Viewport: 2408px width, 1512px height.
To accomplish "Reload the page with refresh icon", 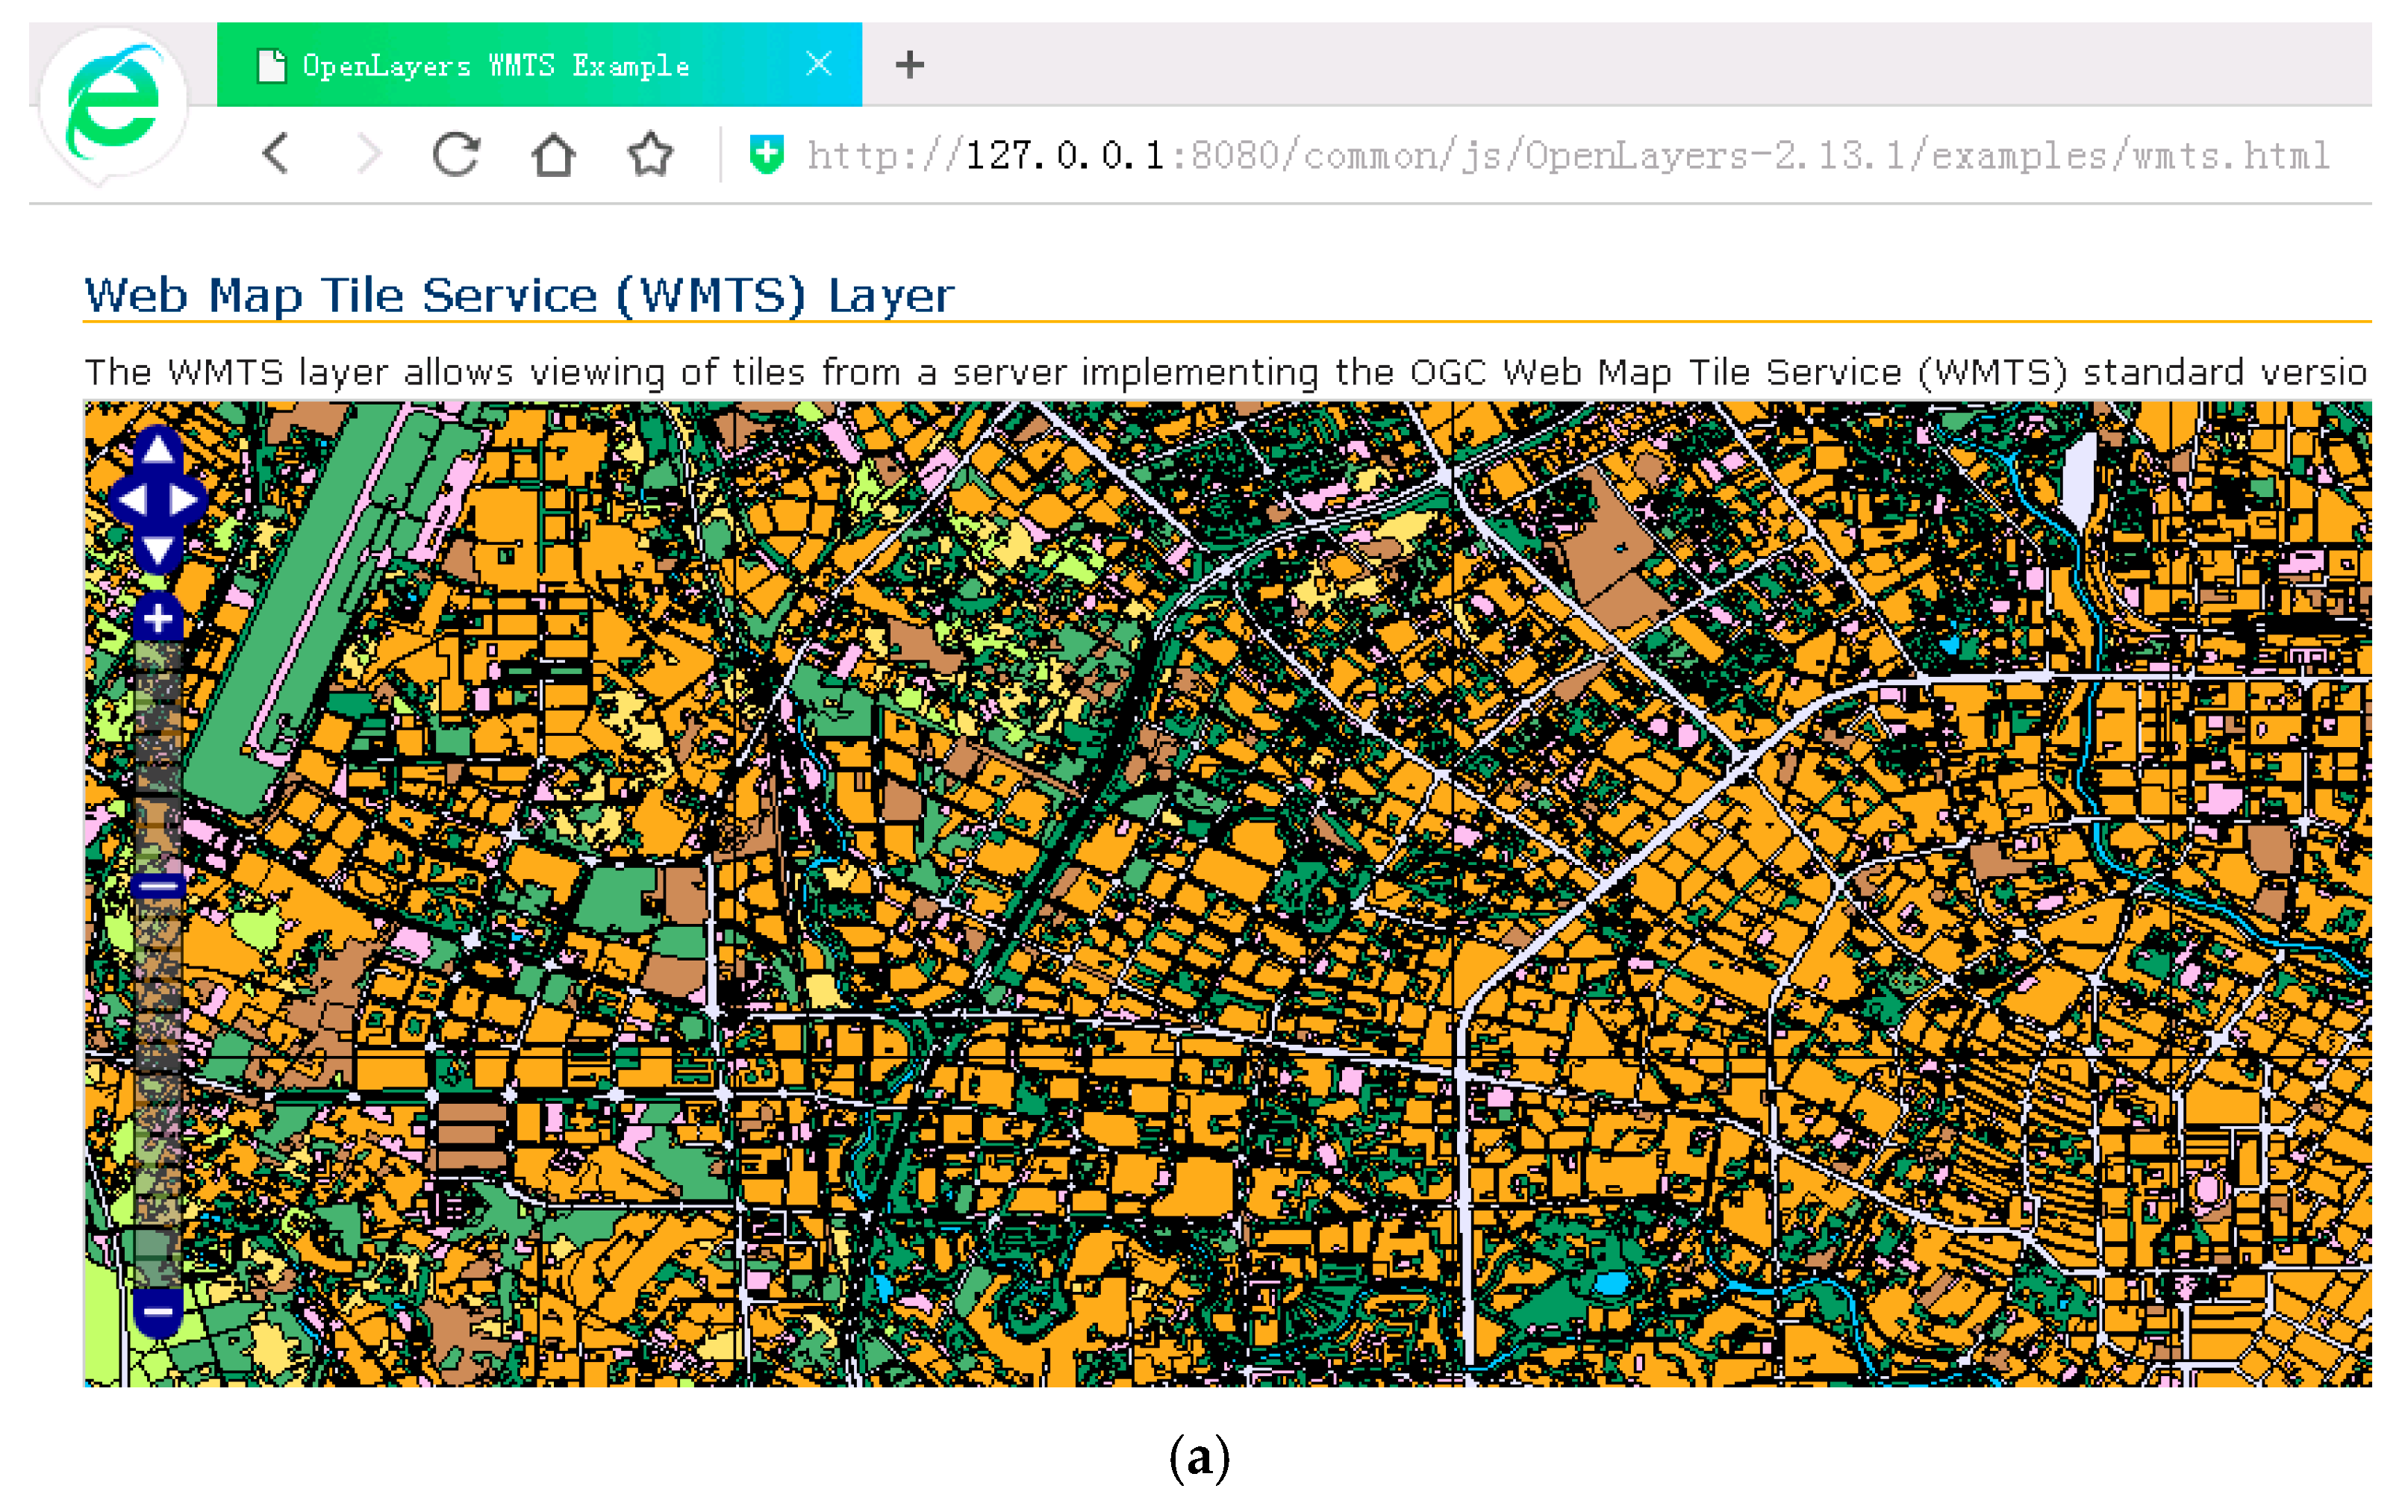I will tap(456, 154).
